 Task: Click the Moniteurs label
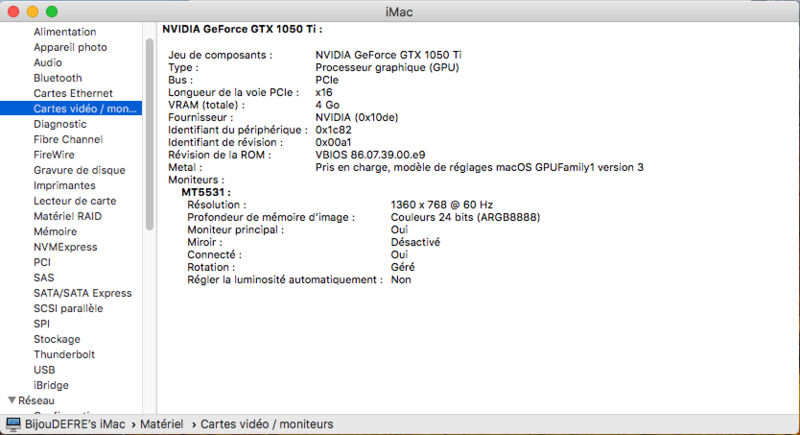(196, 180)
